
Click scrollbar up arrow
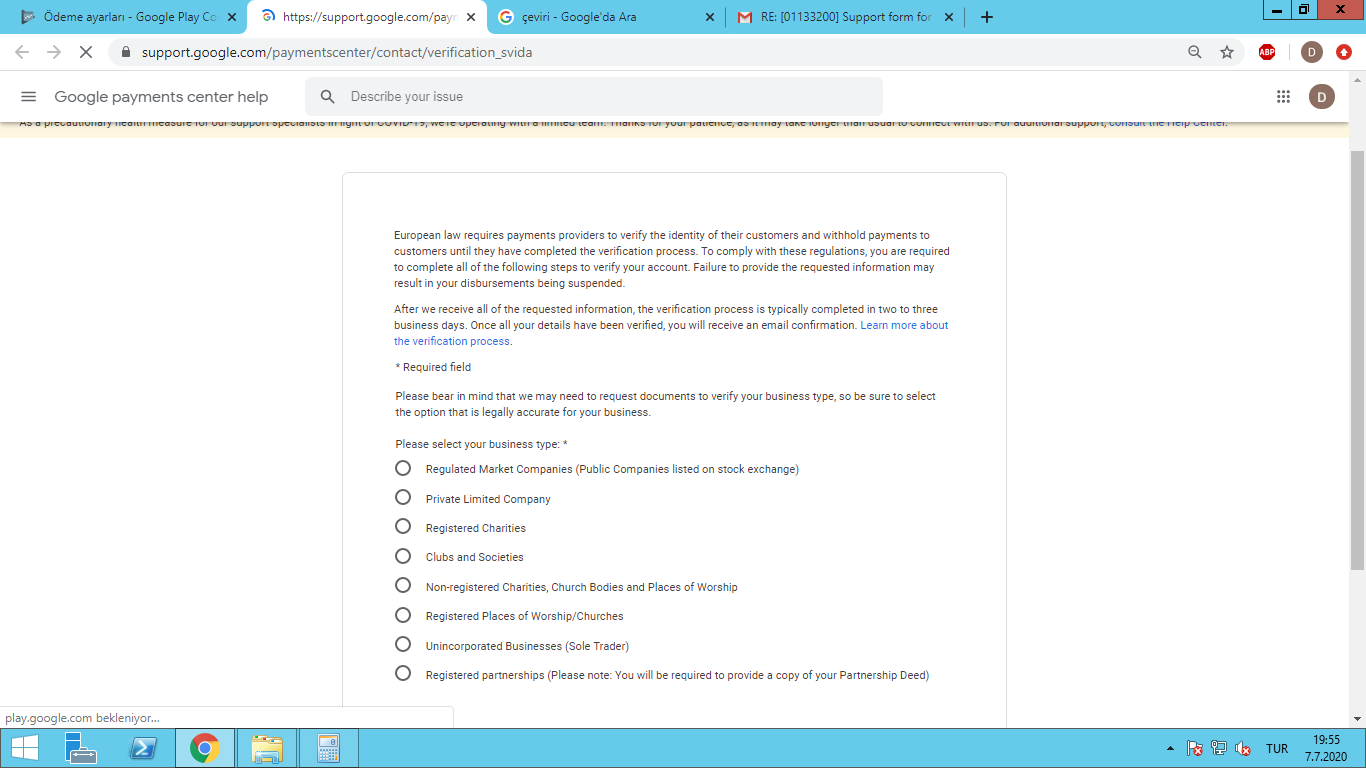click(1357, 80)
